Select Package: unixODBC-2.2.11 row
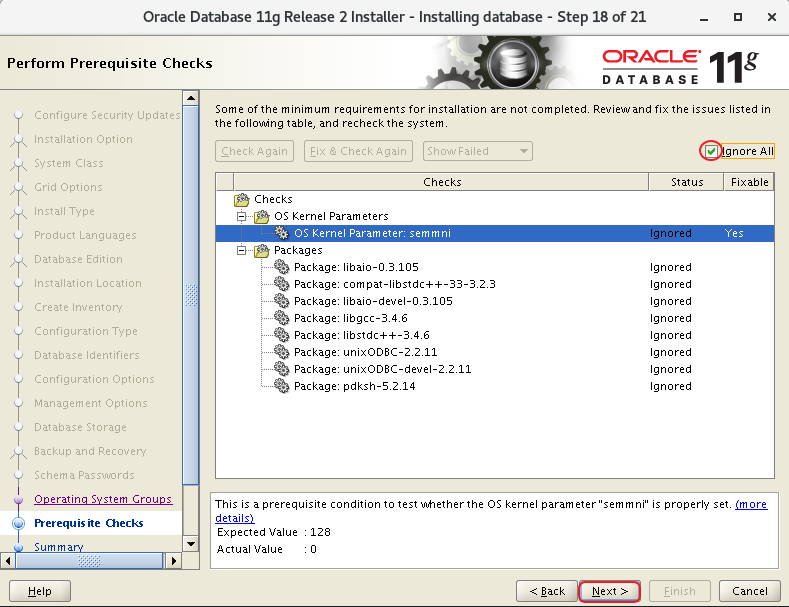 (495, 352)
